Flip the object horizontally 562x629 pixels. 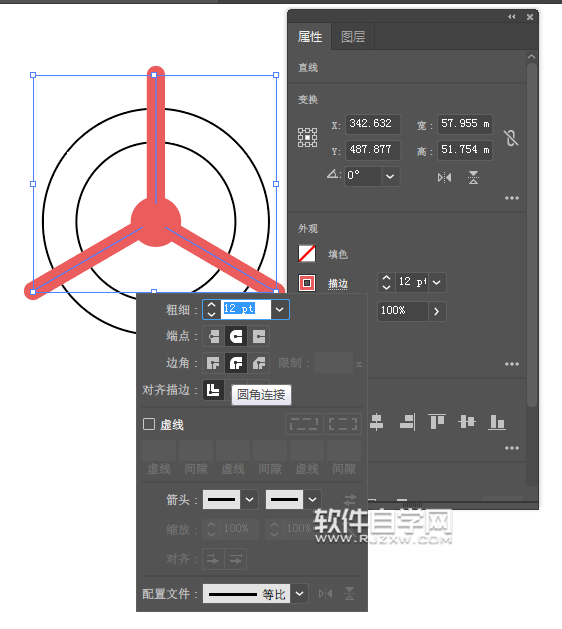point(444,177)
